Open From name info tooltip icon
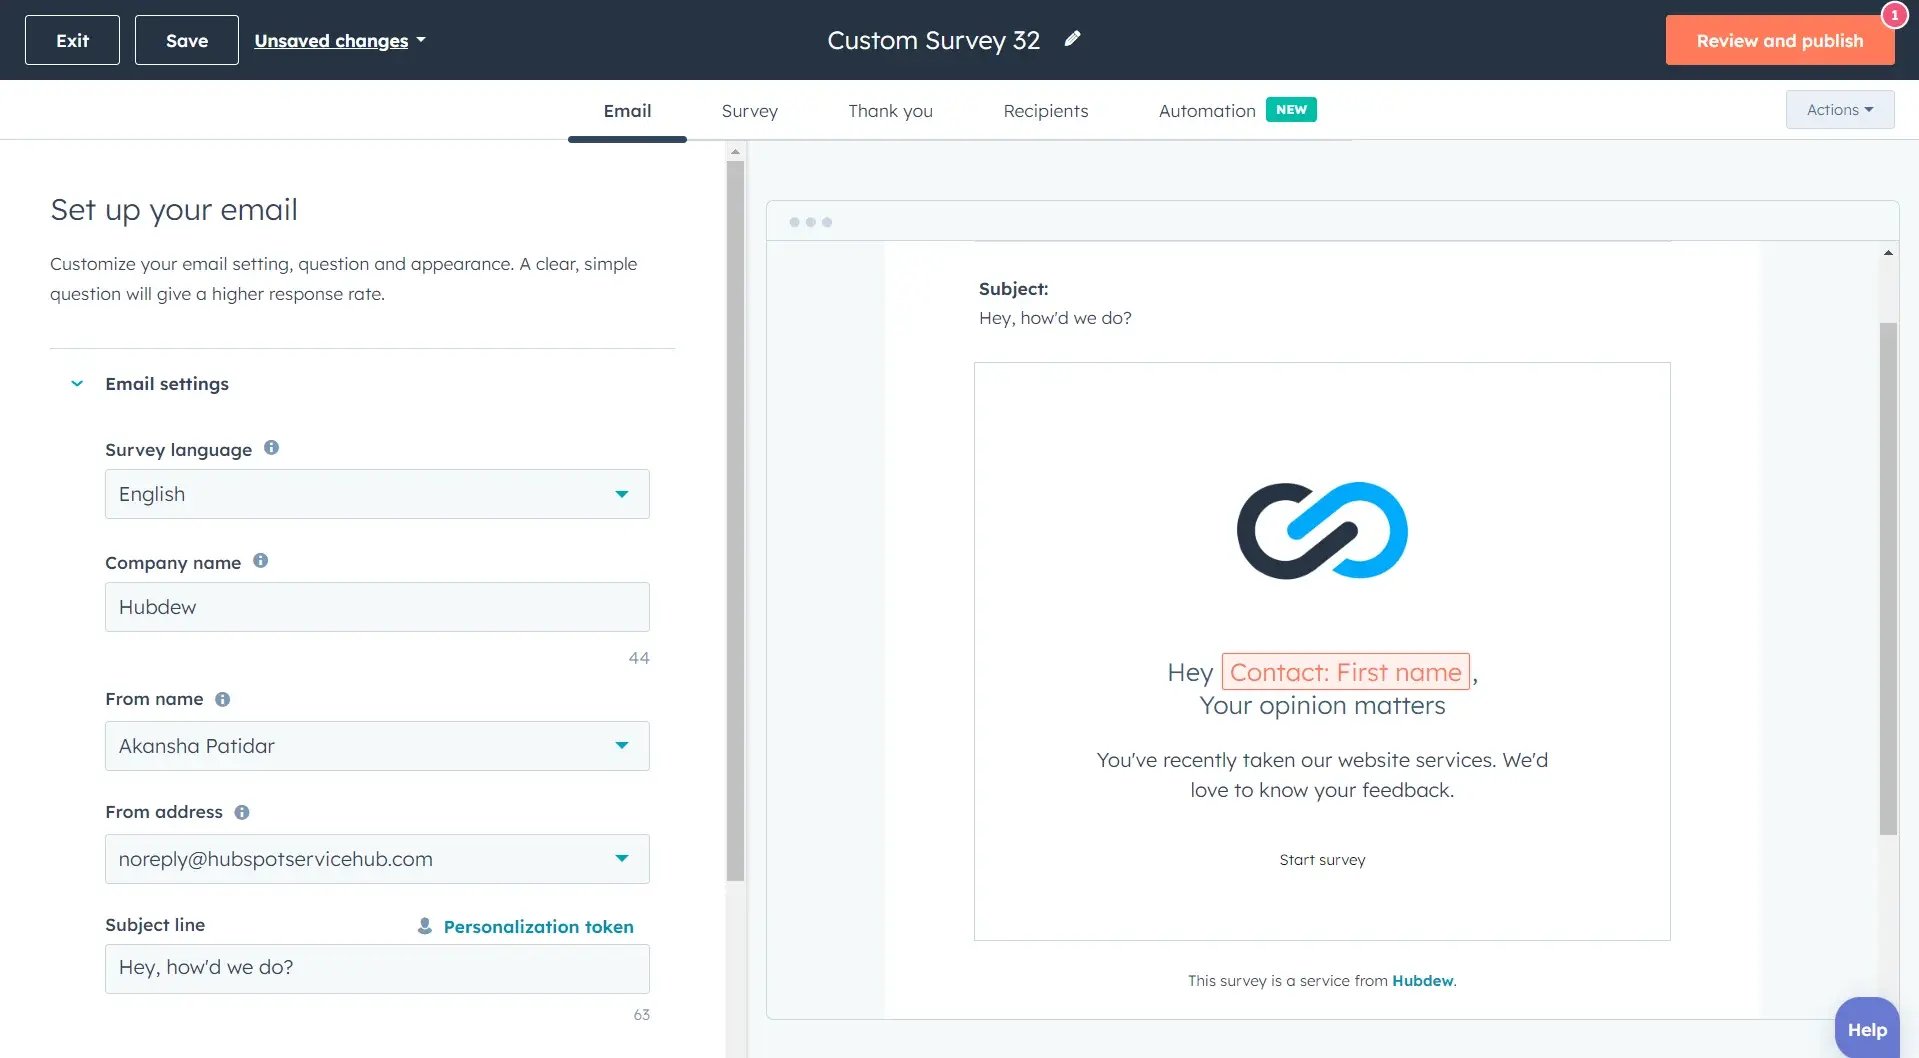This screenshot has height=1058, width=1919. (222, 699)
